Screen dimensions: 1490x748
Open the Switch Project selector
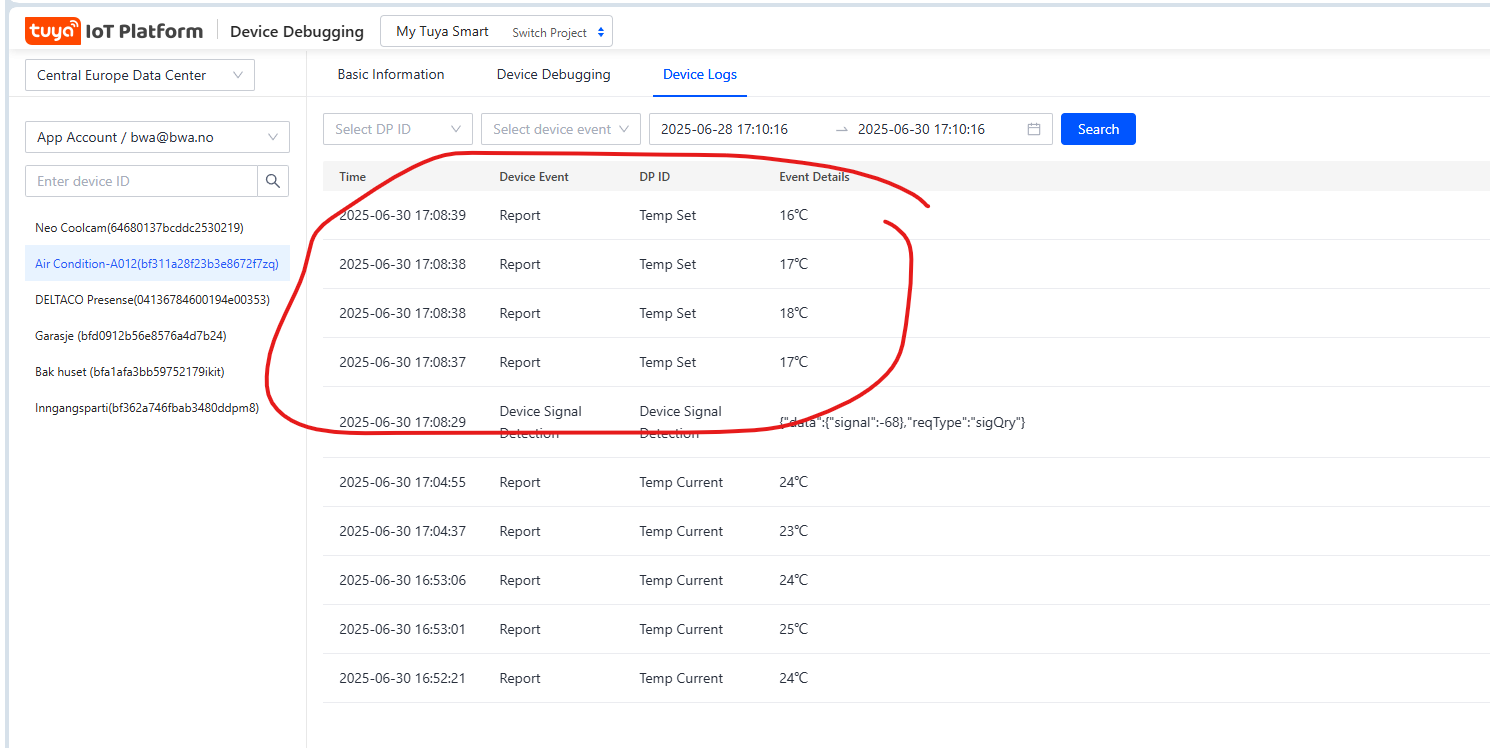558,32
